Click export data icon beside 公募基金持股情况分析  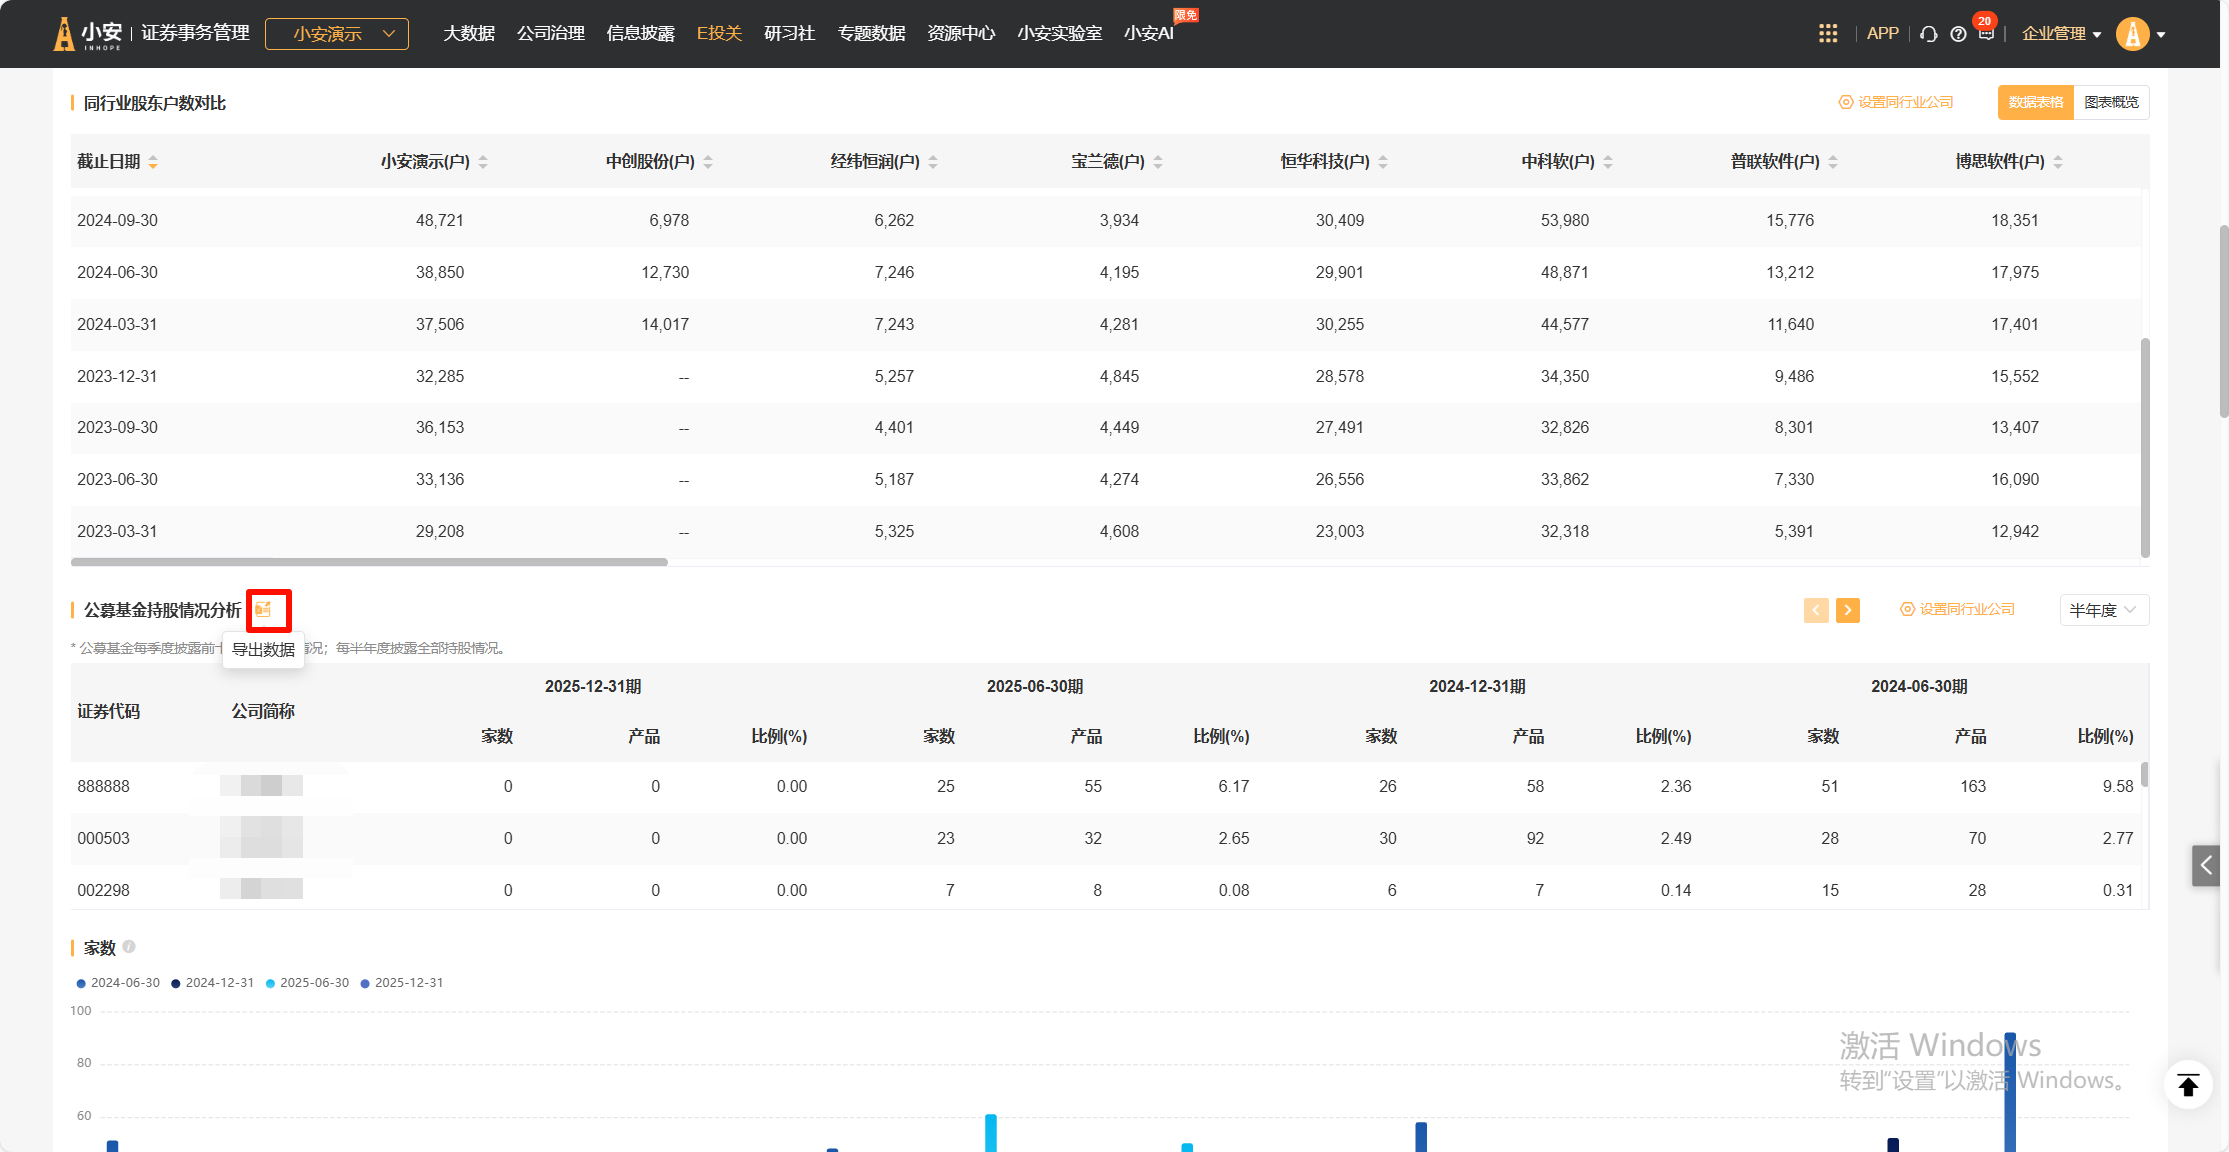pos(264,610)
